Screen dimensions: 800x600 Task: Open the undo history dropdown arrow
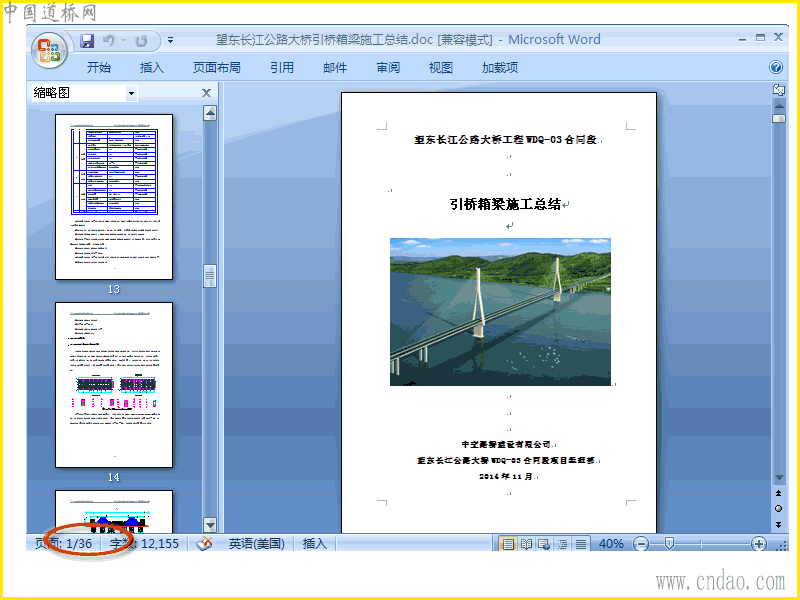123,41
